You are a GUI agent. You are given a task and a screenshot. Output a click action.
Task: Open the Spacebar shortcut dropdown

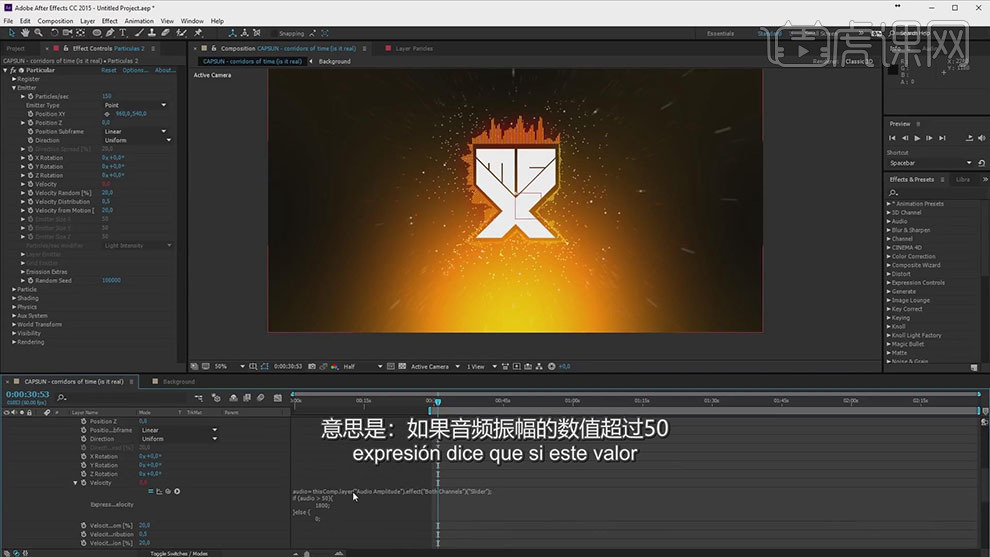pyautogui.click(x=930, y=163)
